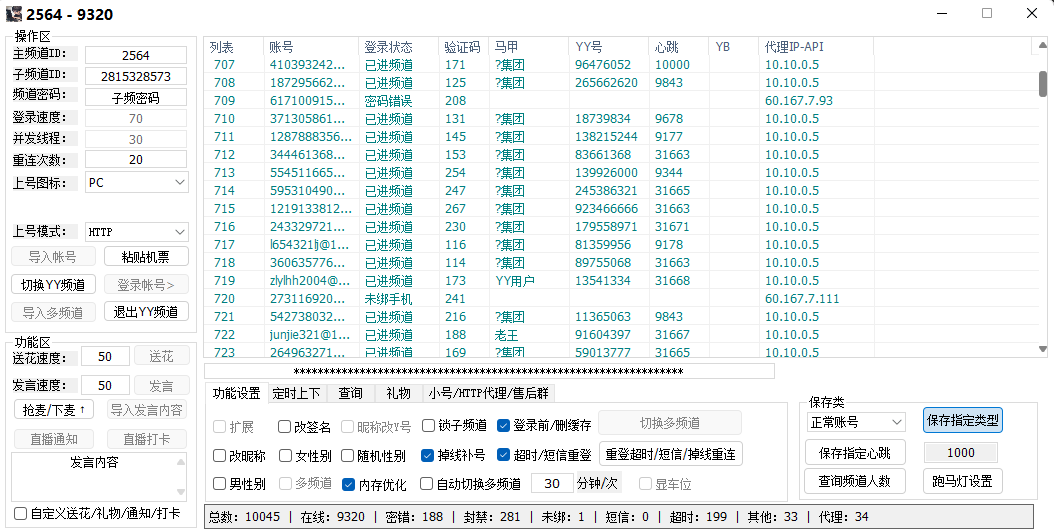Click YY号 96476052 in row 707
1054x531 pixels.
(603, 65)
